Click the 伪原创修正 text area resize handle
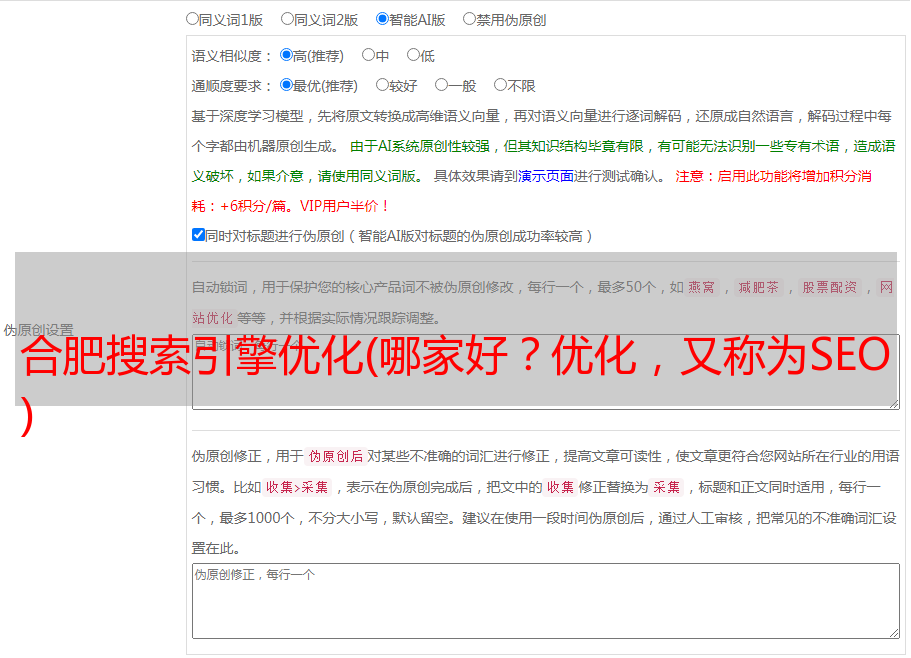 click(893, 632)
